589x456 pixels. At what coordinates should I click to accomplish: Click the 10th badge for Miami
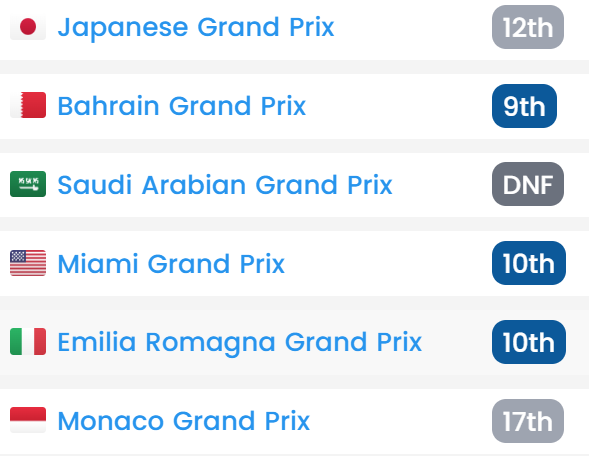pyautogui.click(x=529, y=263)
